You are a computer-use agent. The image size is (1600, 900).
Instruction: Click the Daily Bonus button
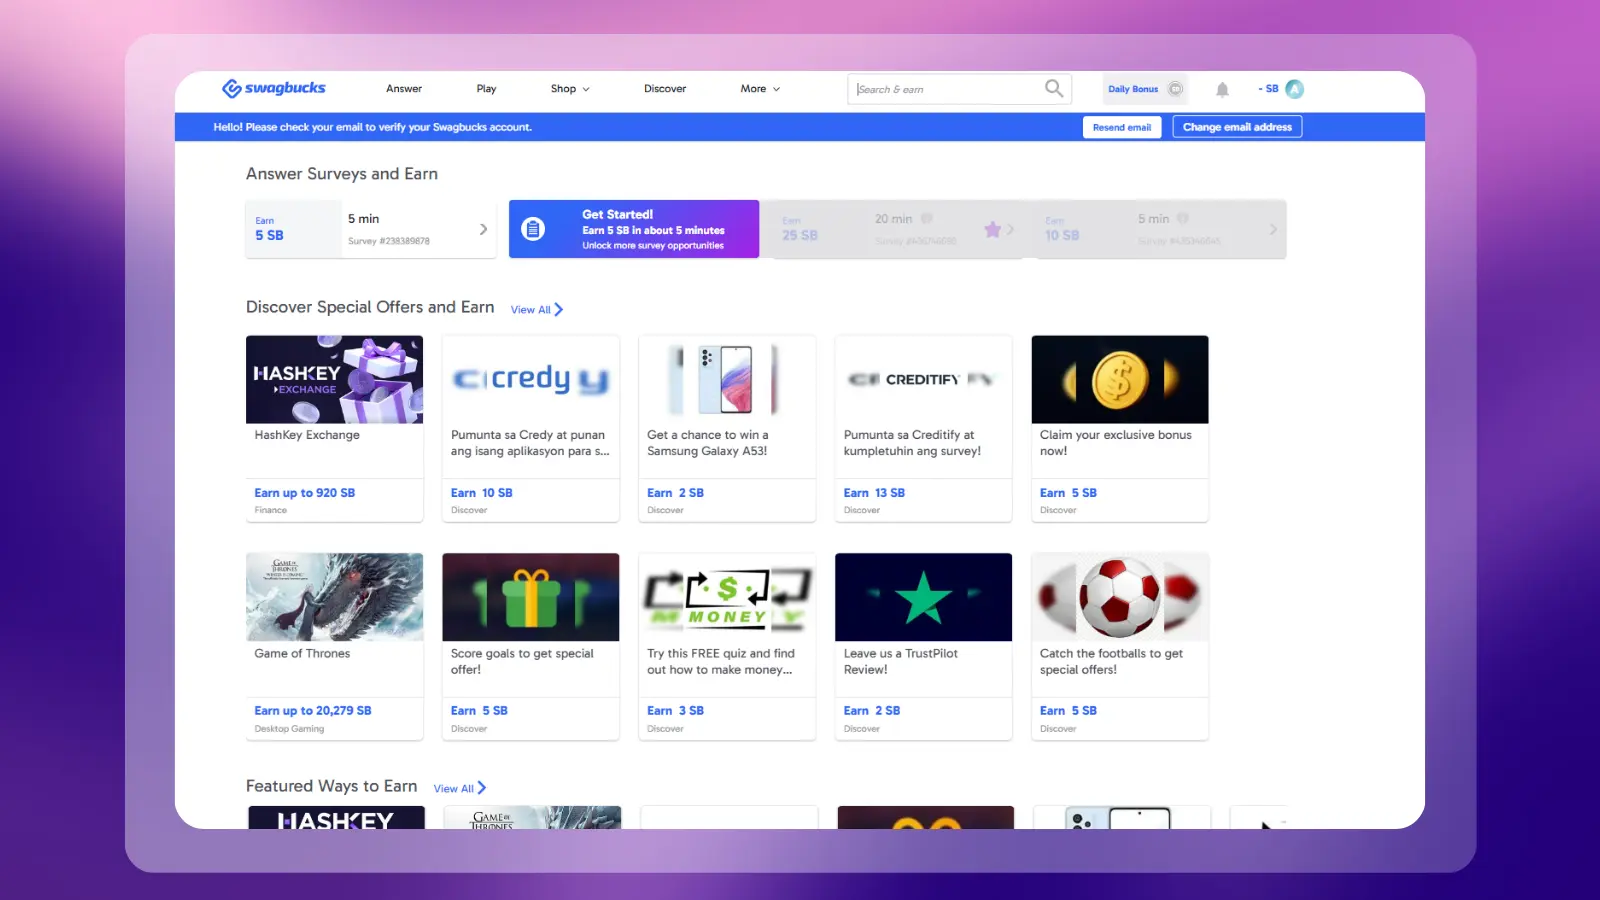pyautogui.click(x=1145, y=89)
